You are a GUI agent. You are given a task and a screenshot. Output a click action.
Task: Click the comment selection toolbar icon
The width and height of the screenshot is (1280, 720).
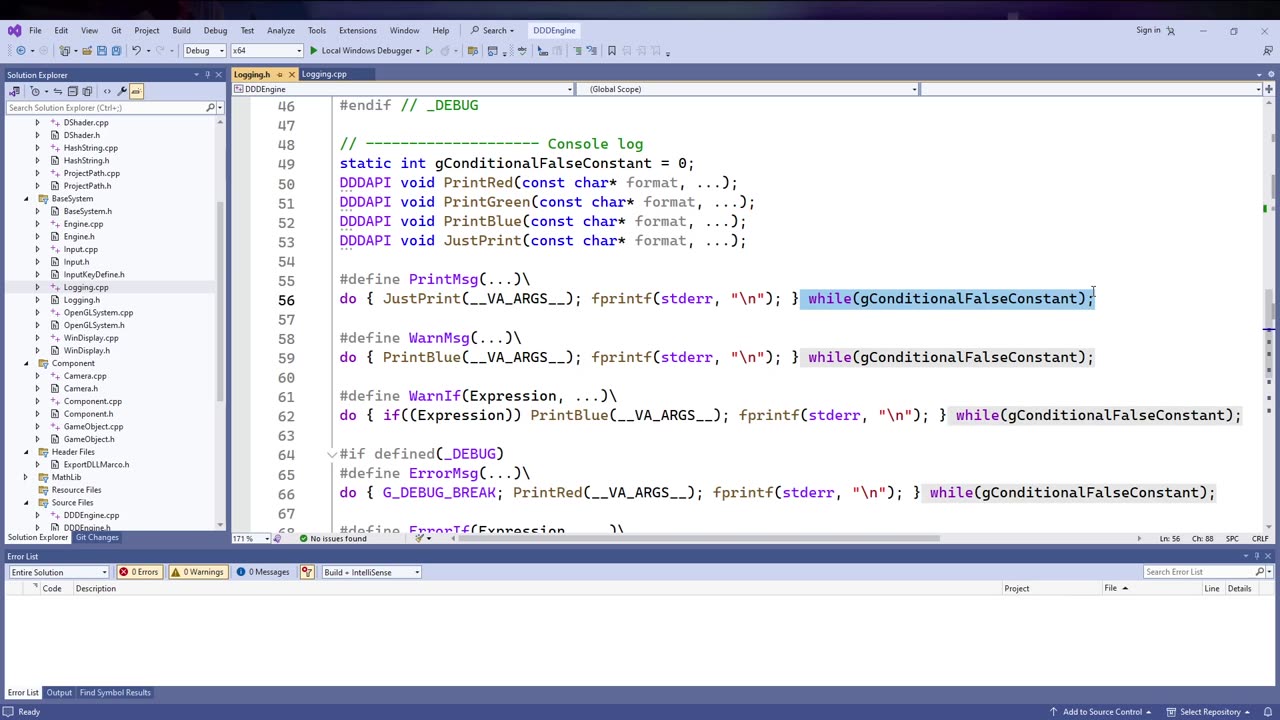pyautogui.click(x=578, y=50)
